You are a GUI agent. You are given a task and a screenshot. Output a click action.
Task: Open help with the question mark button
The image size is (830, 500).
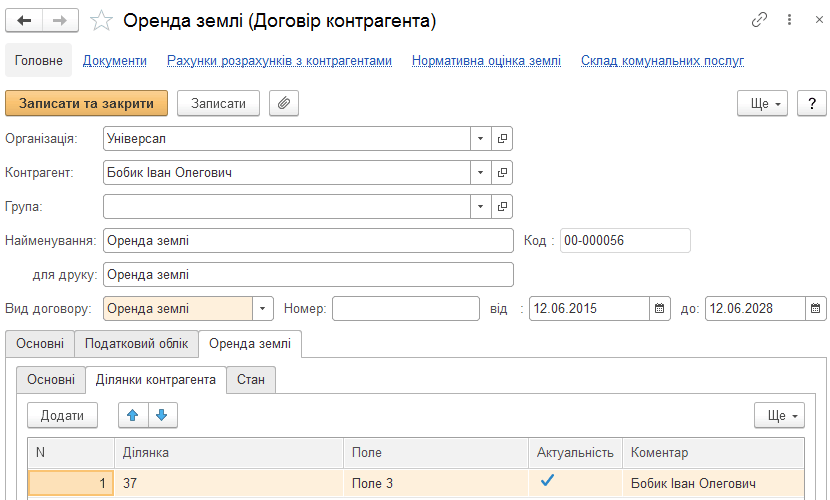811,103
